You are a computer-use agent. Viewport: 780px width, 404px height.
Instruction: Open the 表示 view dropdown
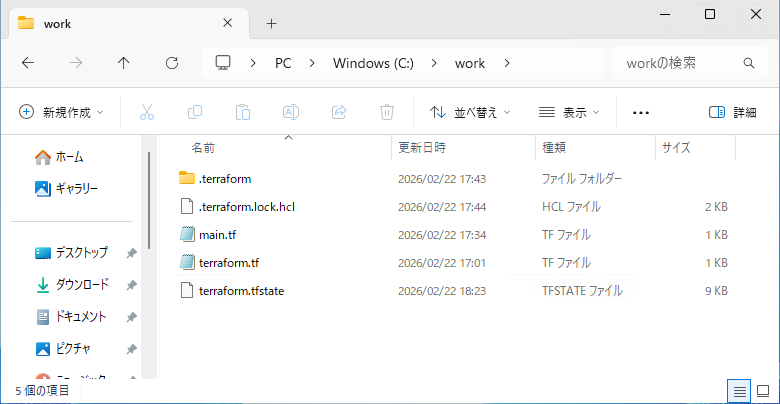[568, 112]
